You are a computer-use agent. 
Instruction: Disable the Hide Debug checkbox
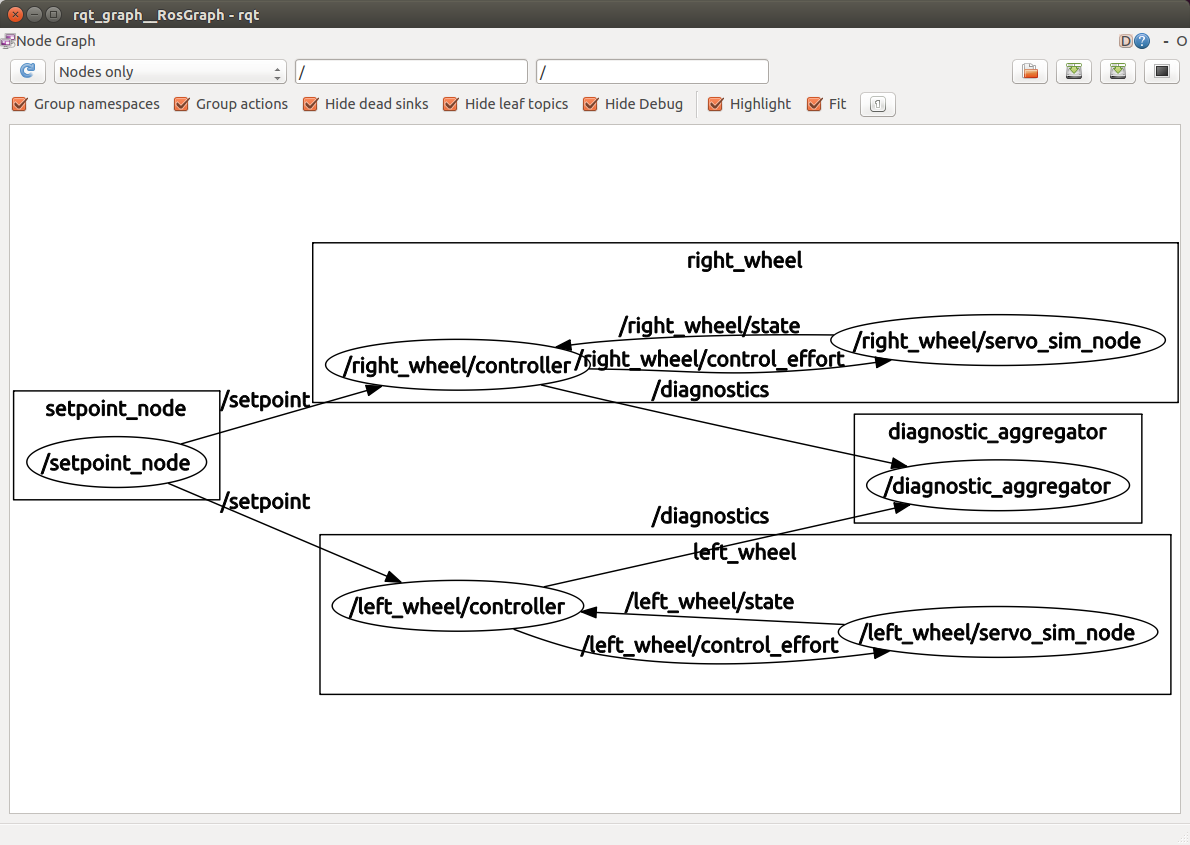point(590,104)
